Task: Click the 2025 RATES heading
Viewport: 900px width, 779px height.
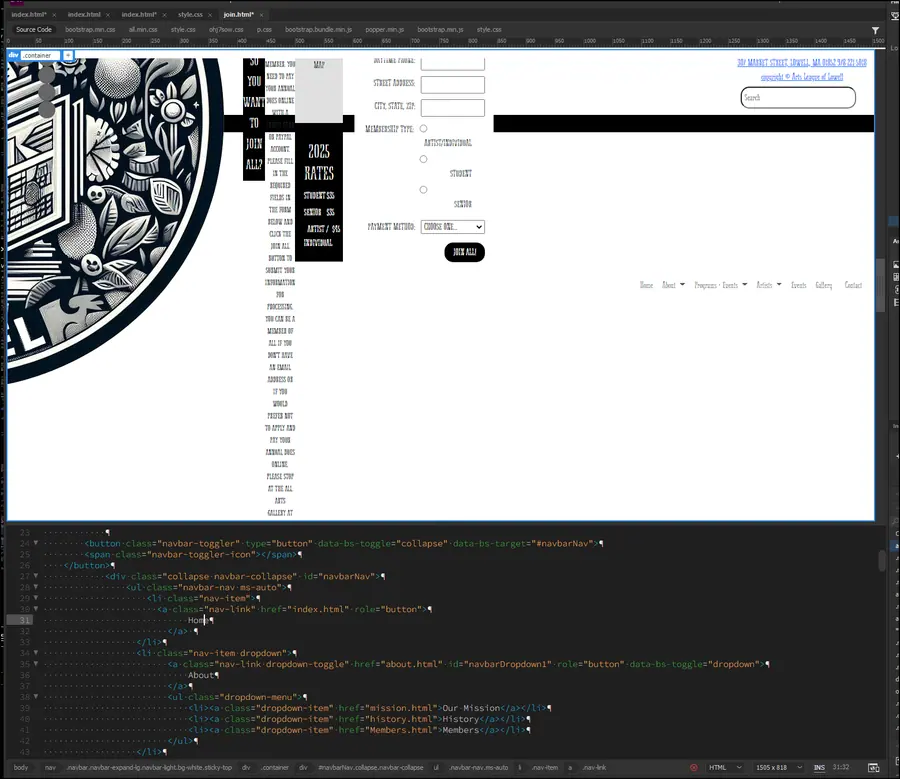Action: point(319,162)
